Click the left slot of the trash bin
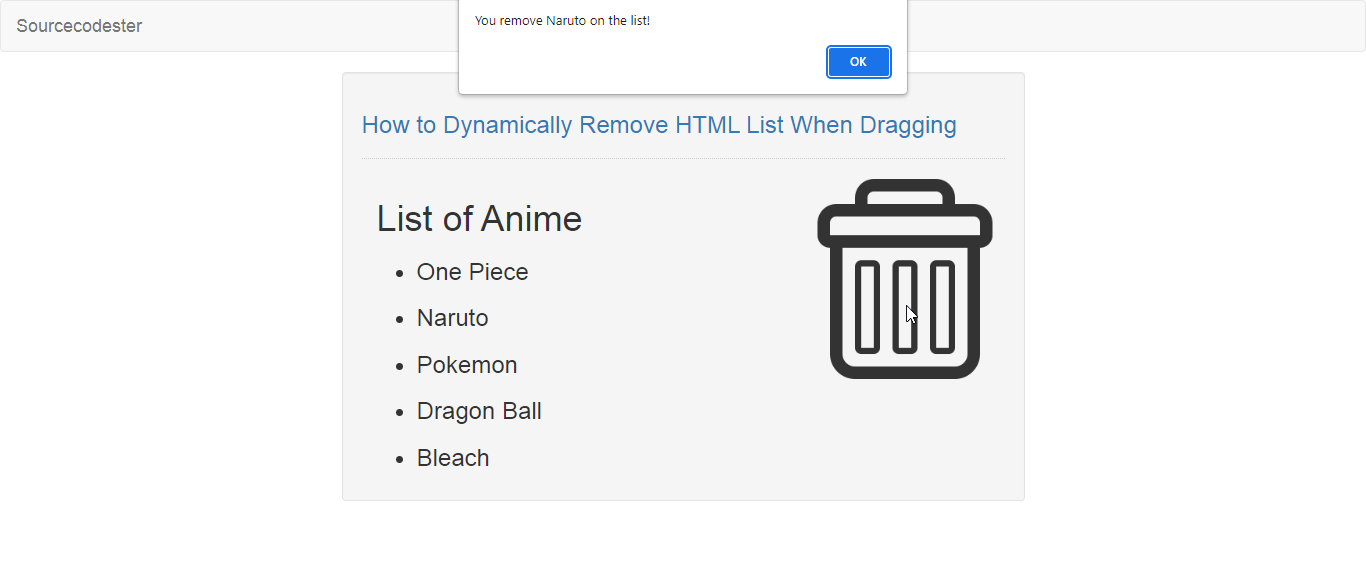This screenshot has width=1366, height=561. point(868,307)
